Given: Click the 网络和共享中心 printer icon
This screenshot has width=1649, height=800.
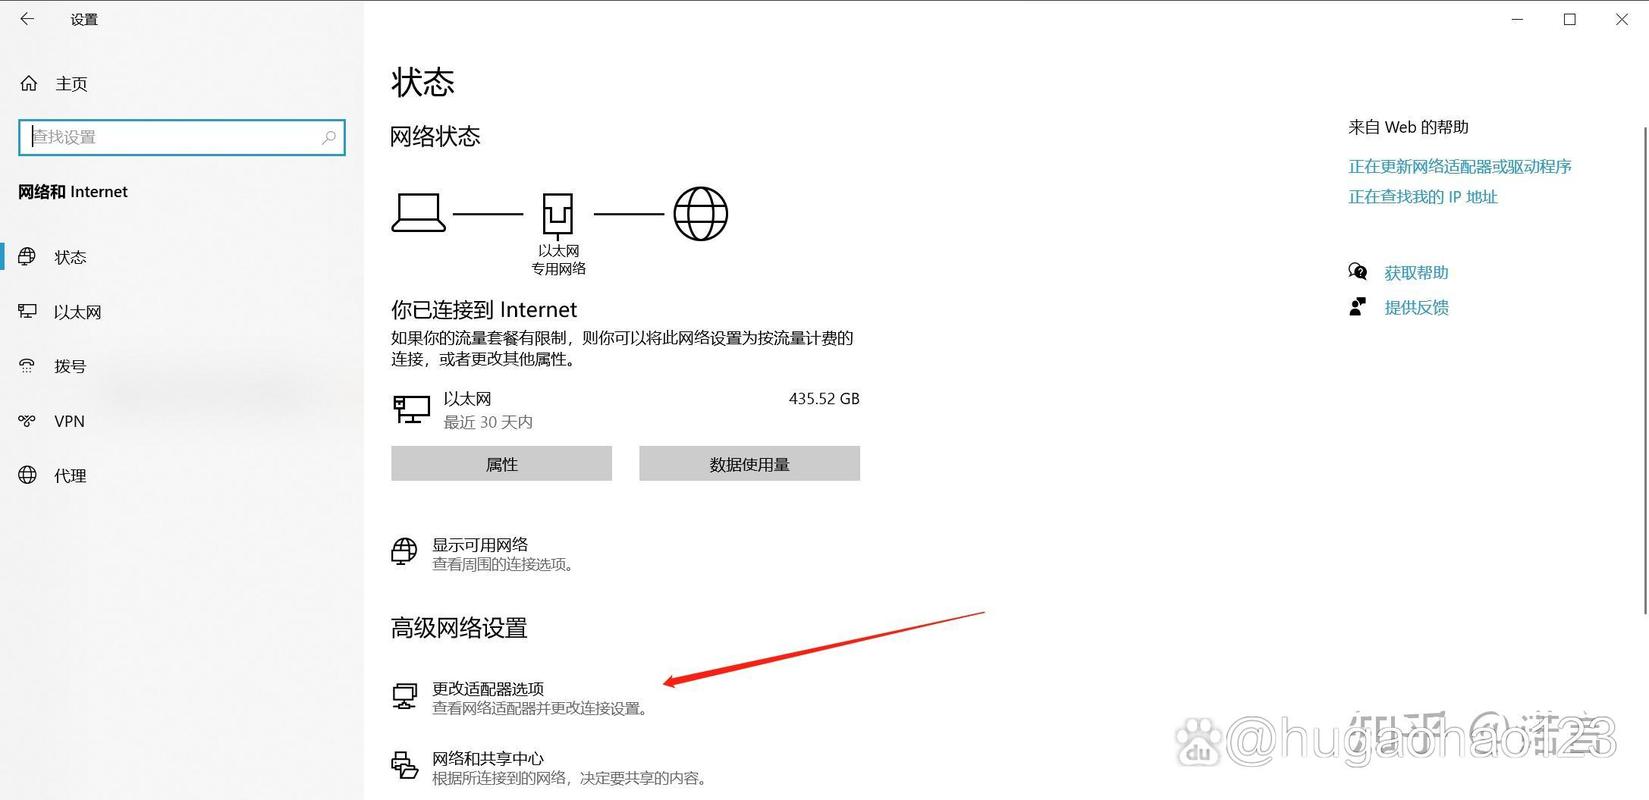Looking at the screenshot, I should click(x=404, y=765).
